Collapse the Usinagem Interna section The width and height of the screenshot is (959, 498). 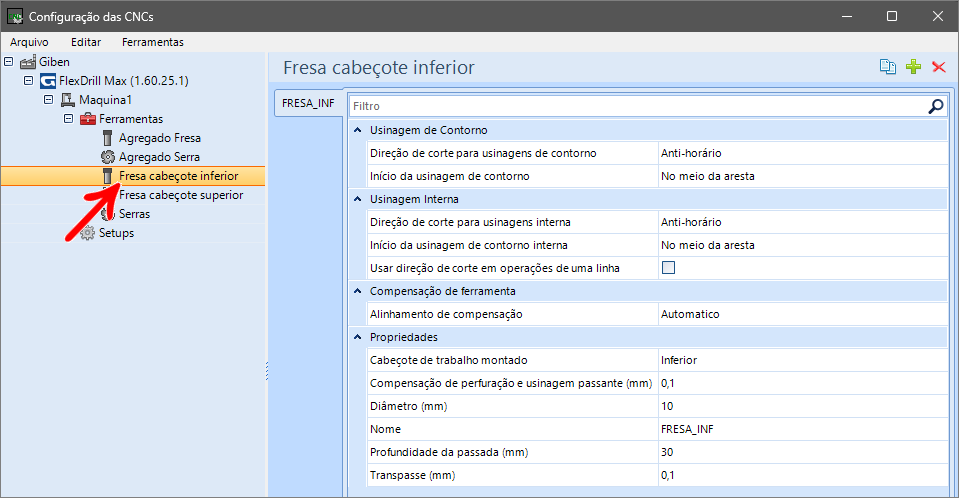(x=358, y=199)
